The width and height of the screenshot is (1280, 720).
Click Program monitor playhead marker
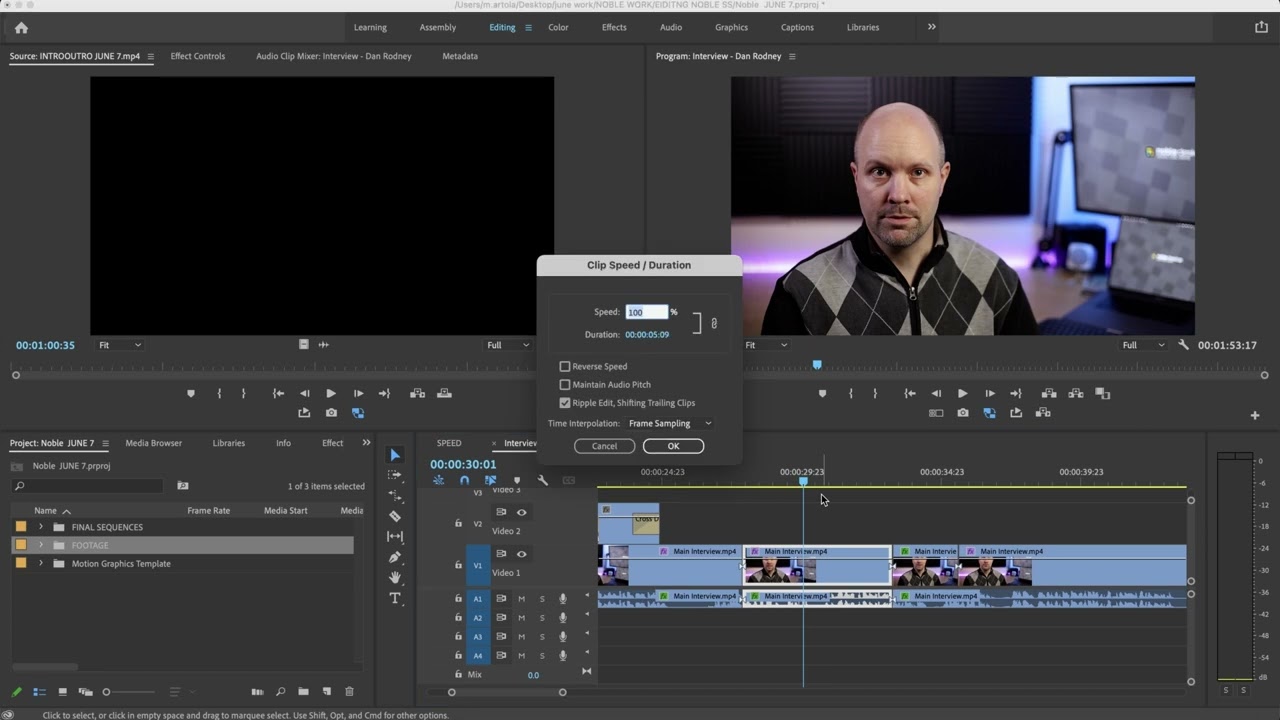(x=817, y=365)
